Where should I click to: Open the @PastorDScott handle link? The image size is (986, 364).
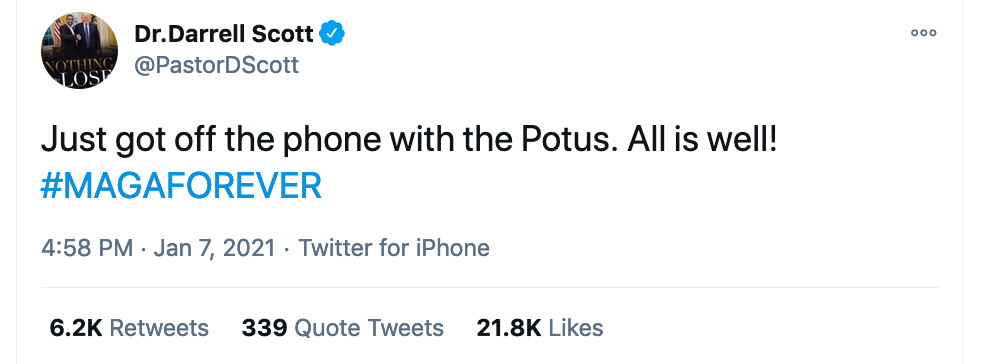click(216, 65)
